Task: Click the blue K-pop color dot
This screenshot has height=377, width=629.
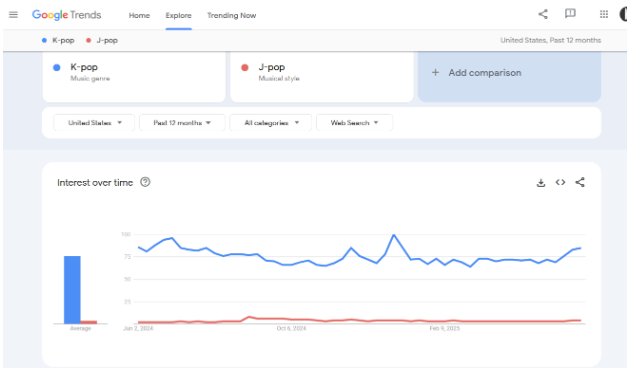Action: pos(57,68)
